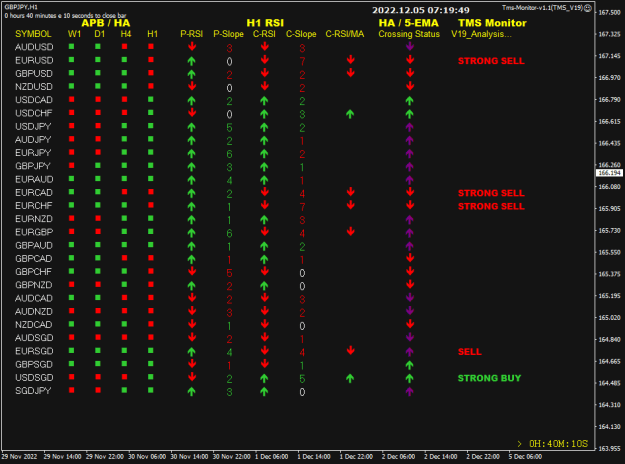Click the EURCAD STRONG SELL signal
The height and width of the screenshot is (464, 625).
tap(491, 193)
